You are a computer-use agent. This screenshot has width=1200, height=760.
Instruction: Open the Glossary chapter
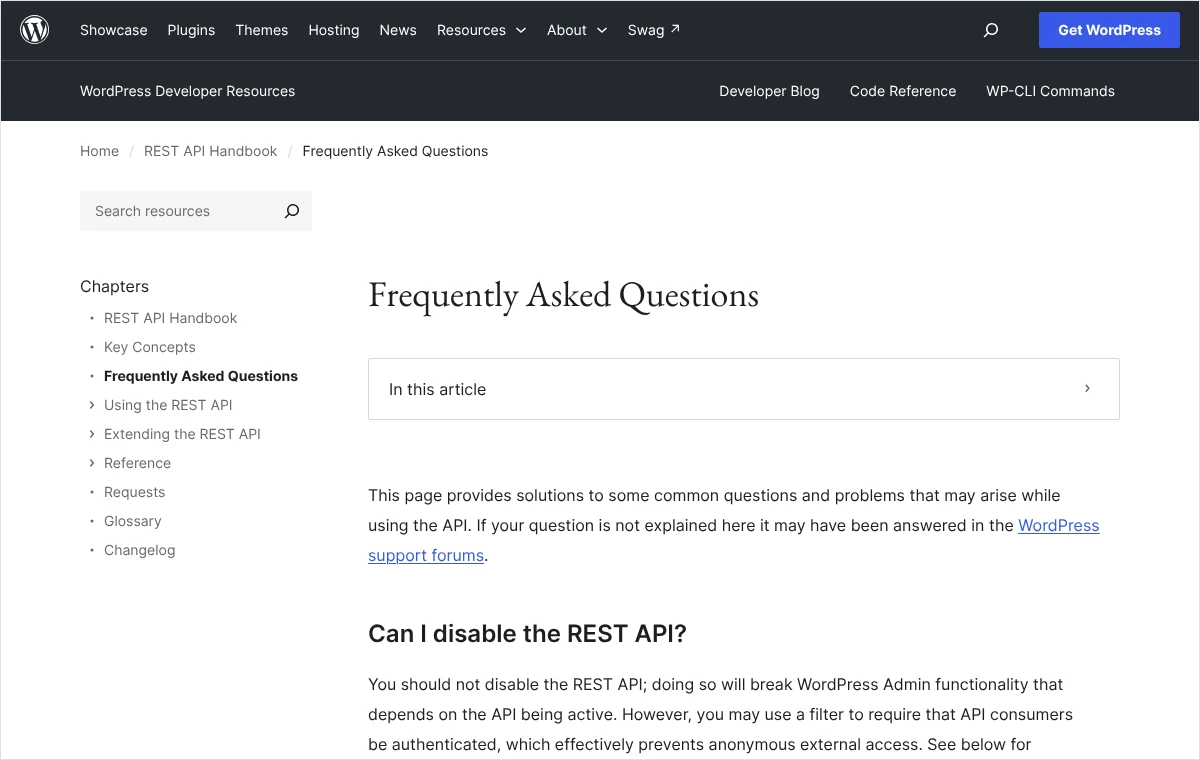pyautogui.click(x=133, y=521)
